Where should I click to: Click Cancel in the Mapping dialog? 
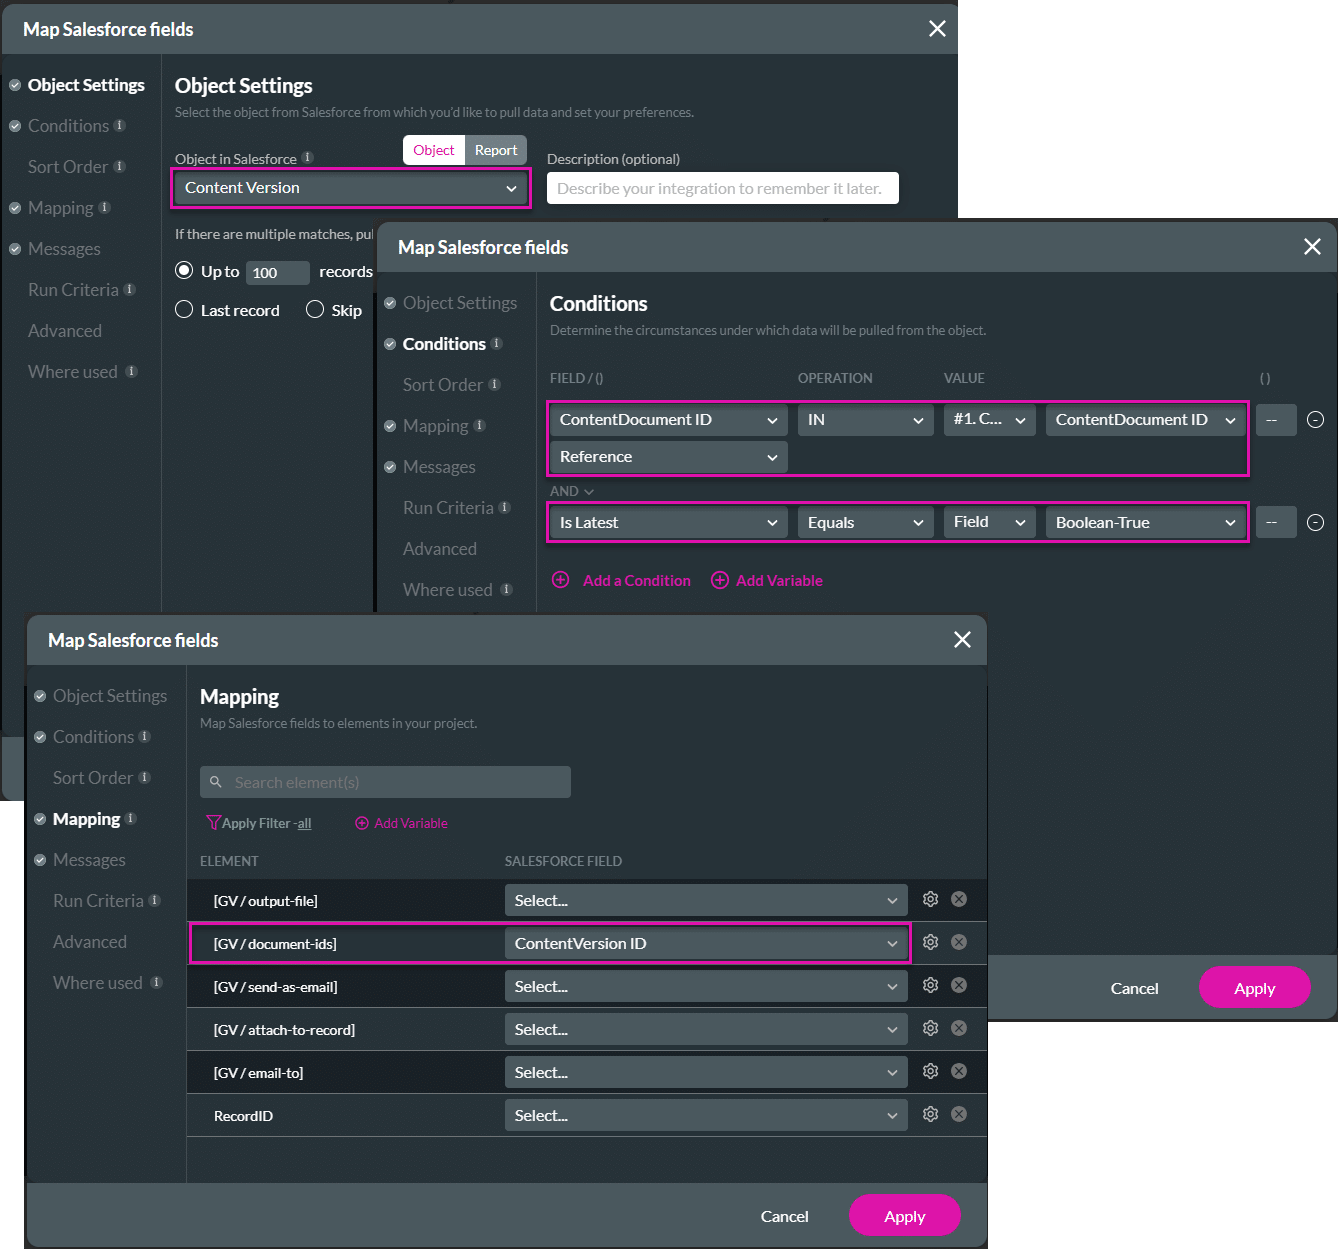[x=784, y=1216]
